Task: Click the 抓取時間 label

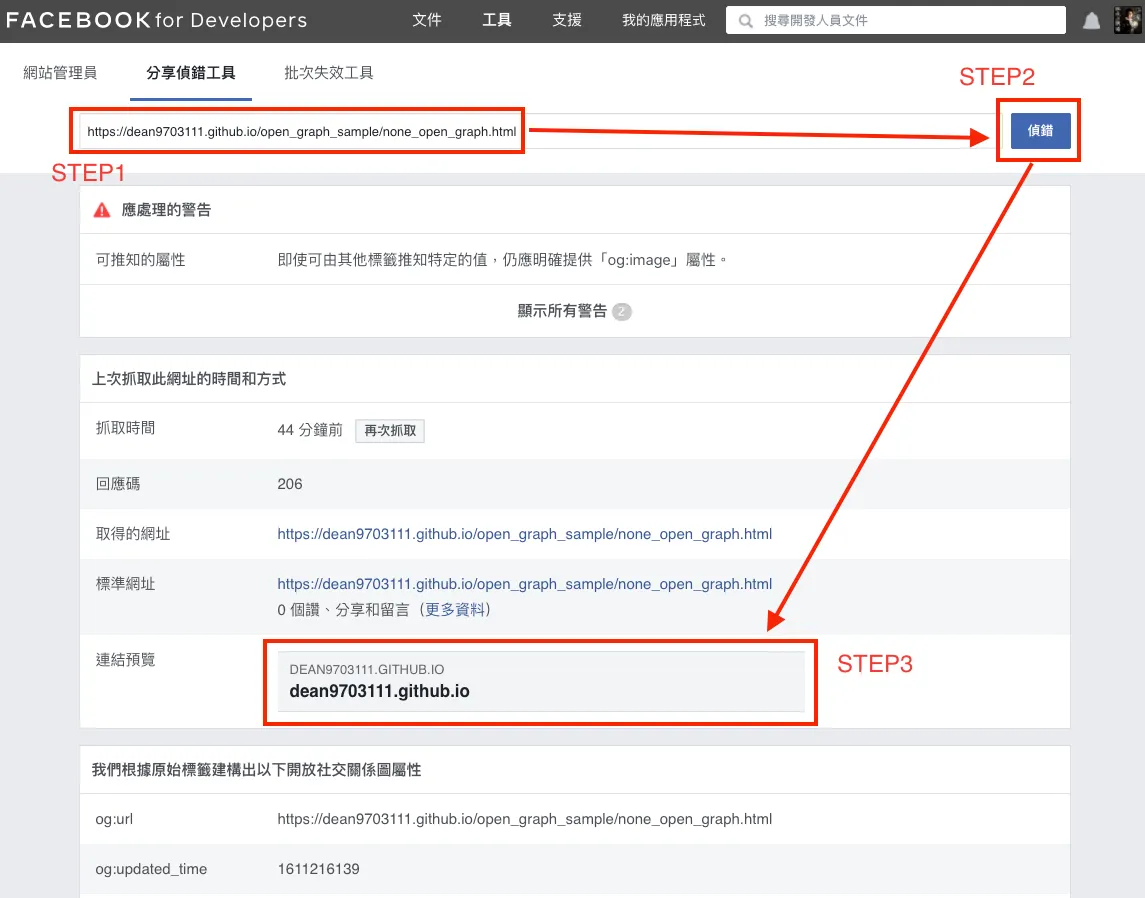Action: pos(125,428)
